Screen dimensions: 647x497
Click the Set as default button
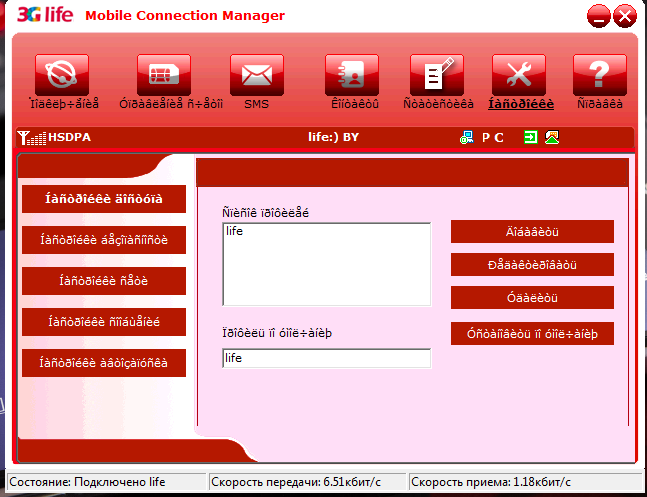[x=532, y=334]
